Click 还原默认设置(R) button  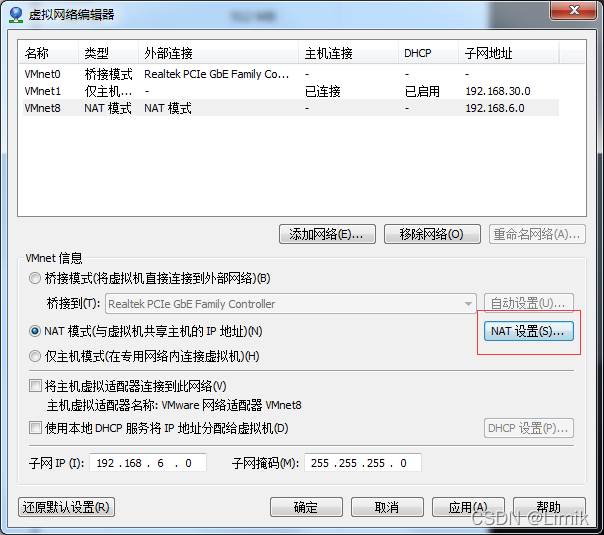pyautogui.click(x=67, y=507)
